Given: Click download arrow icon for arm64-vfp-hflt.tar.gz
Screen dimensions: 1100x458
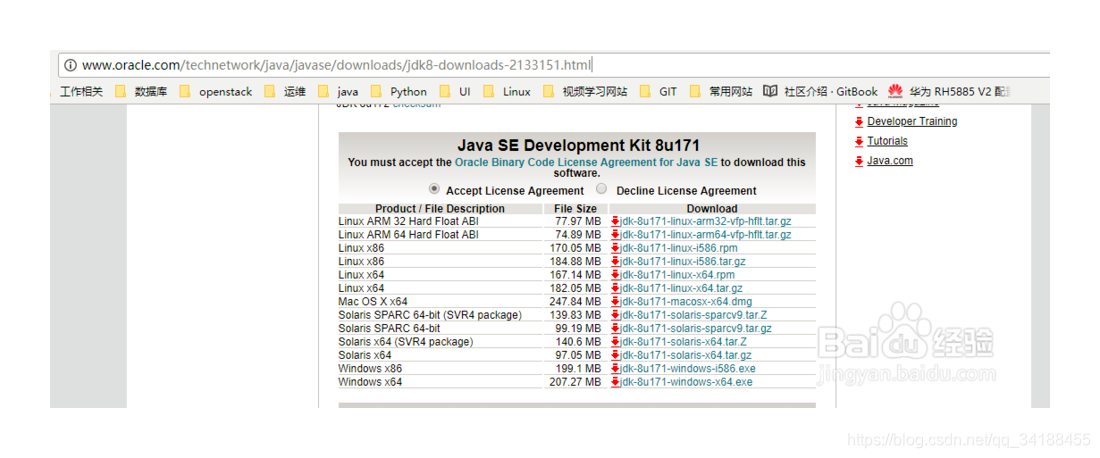Looking at the screenshot, I should tap(615, 235).
